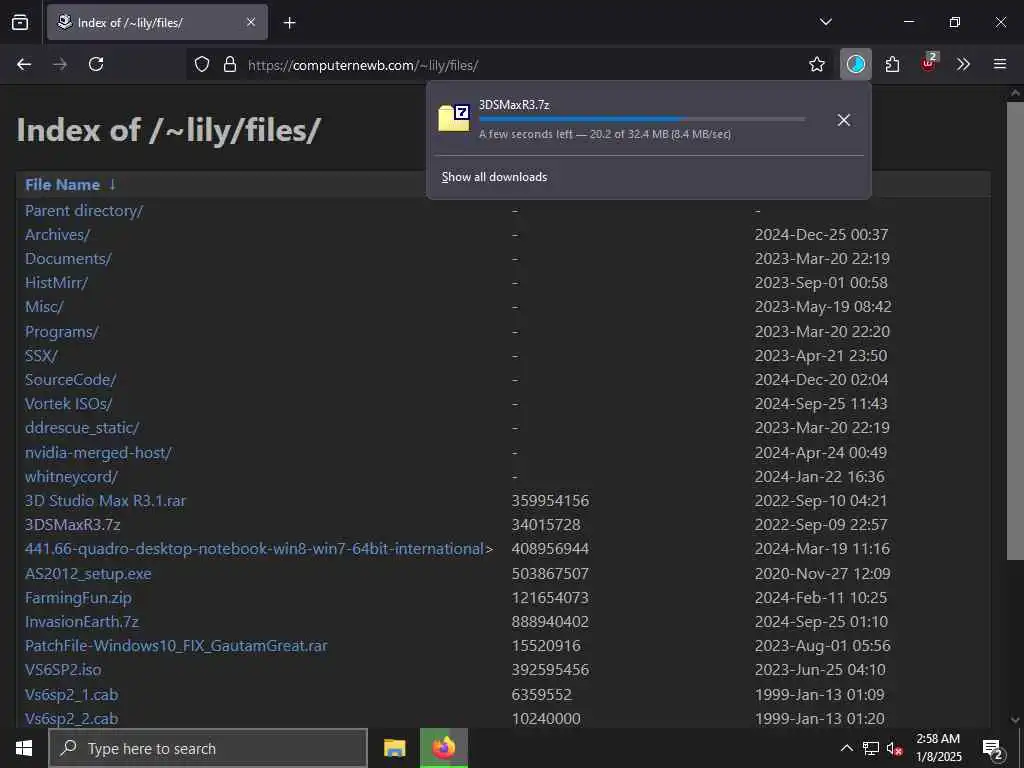Image resolution: width=1024 pixels, height=768 pixels.
Task: Open the Vortek ISOs/ folder
Action: [x=69, y=404]
